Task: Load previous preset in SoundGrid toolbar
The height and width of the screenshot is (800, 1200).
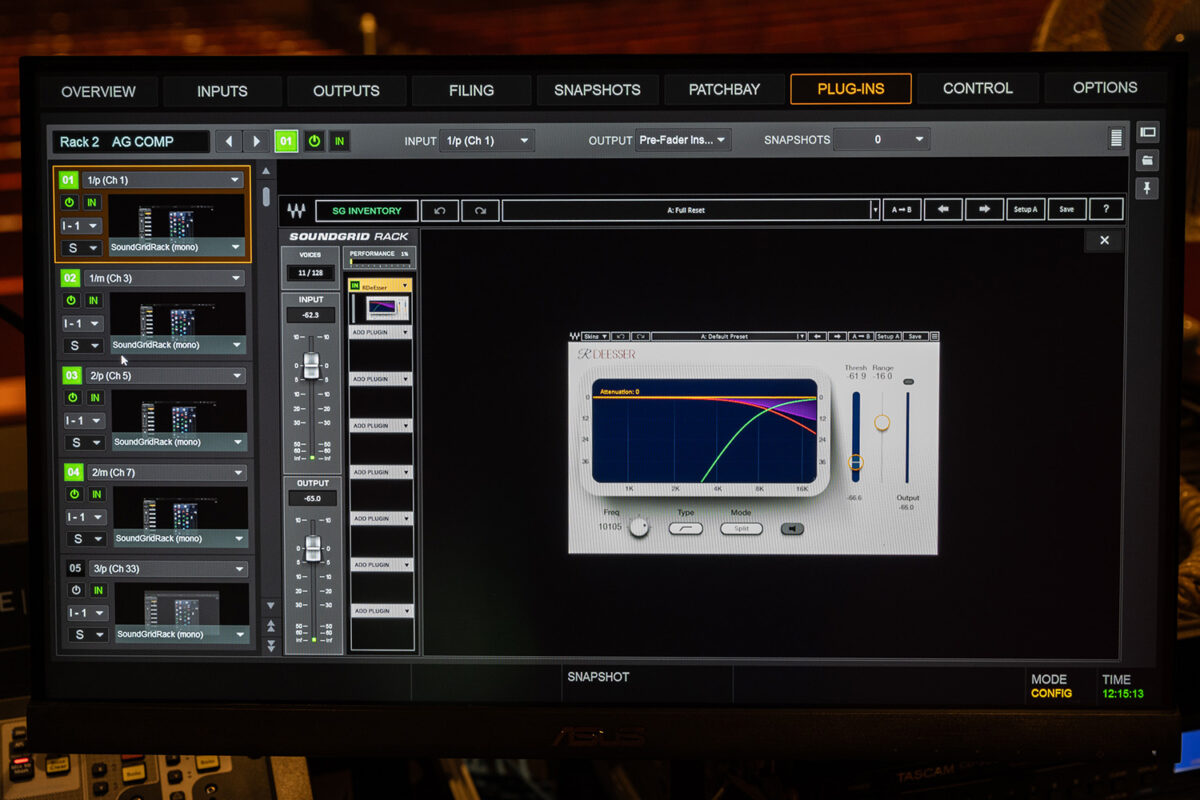Action: pos(943,210)
